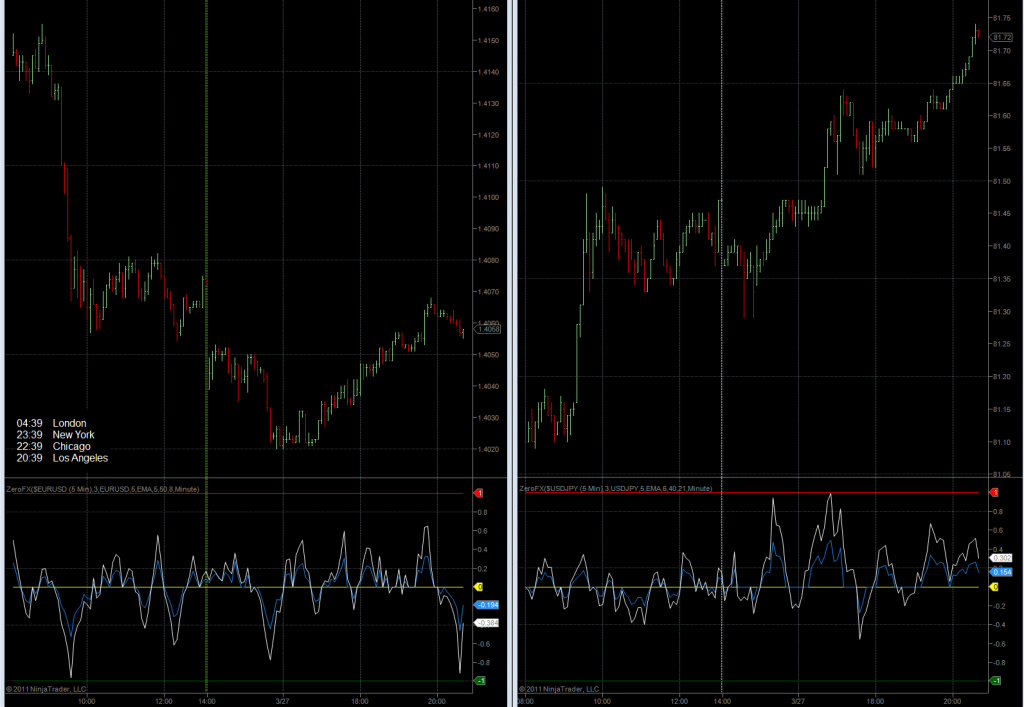Click the 14:00 time label on EURUSD axis
The height and width of the screenshot is (707, 1024).
point(206,700)
